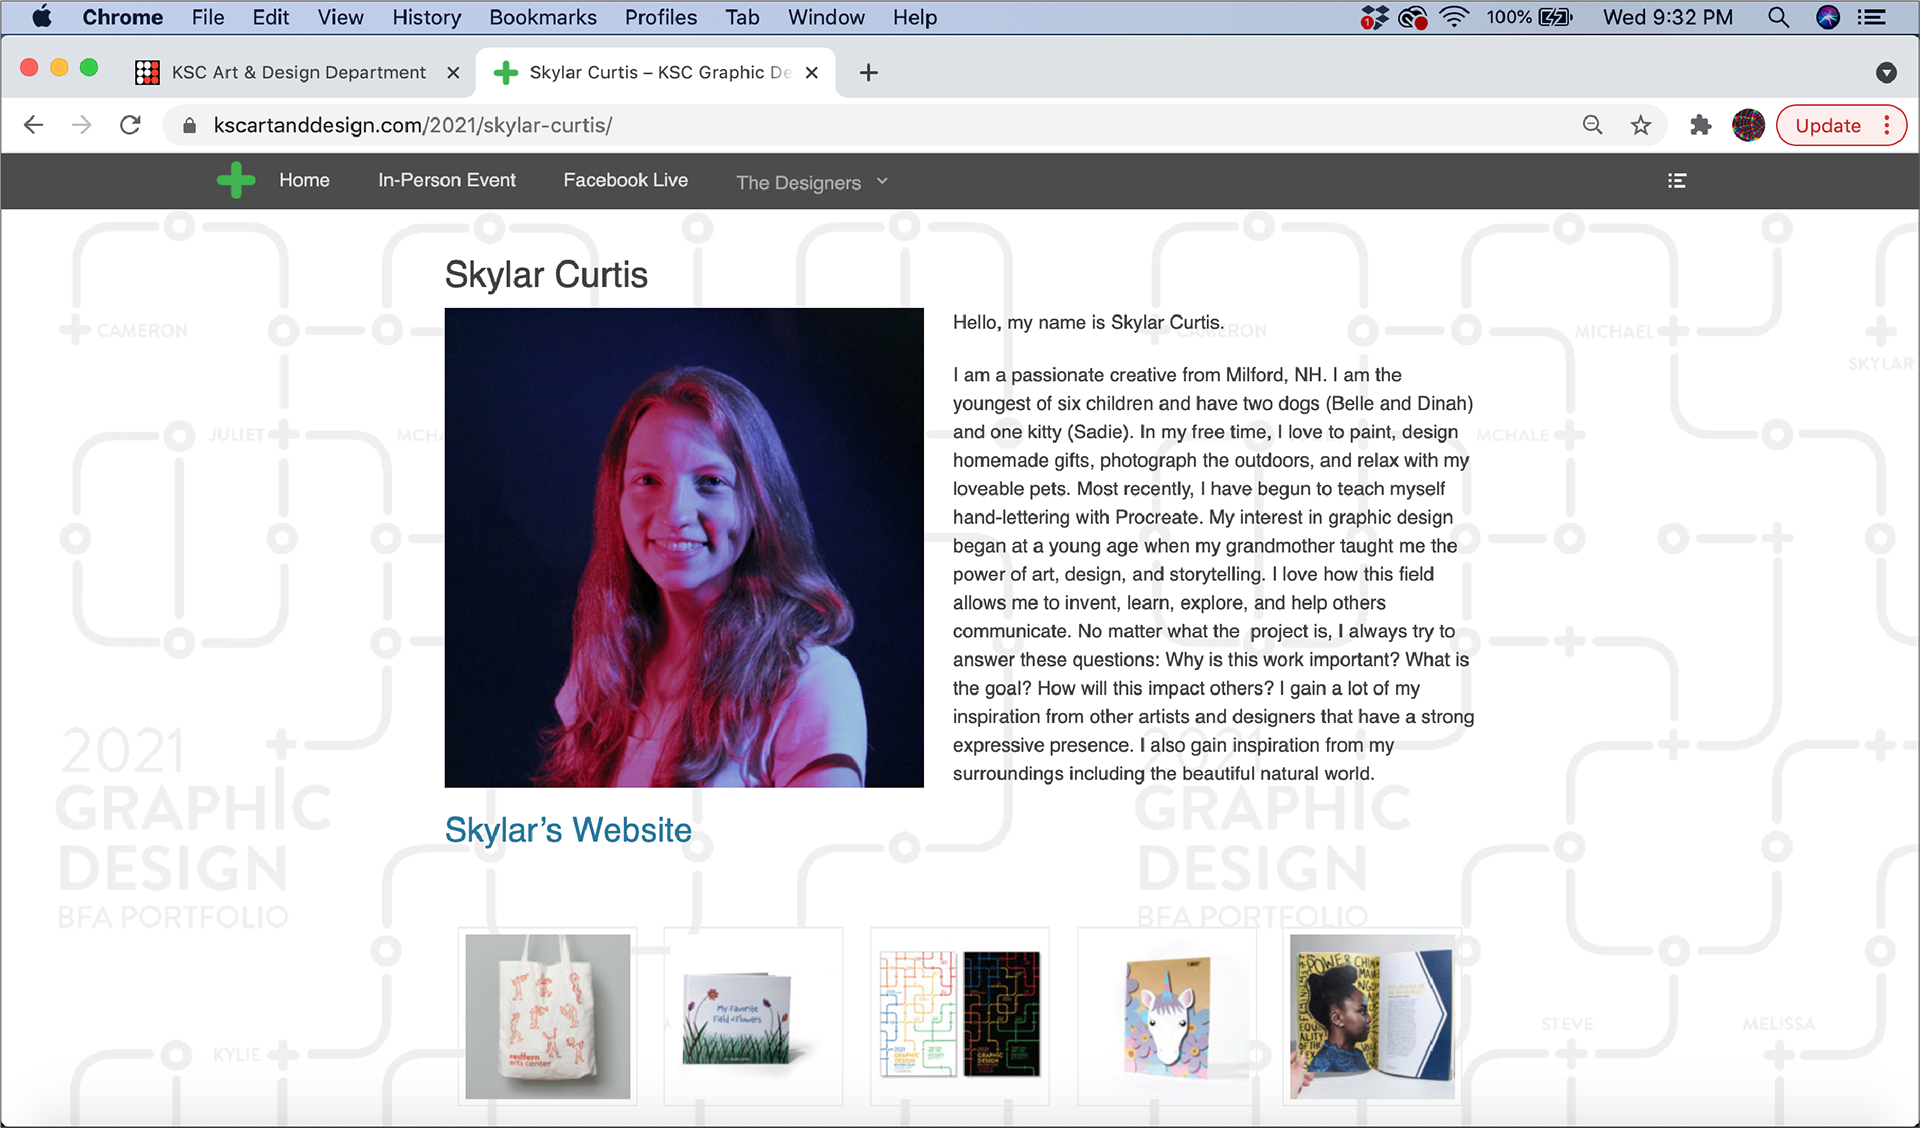
Task: Open the zoom magnifier in address bar
Action: point(1593,125)
